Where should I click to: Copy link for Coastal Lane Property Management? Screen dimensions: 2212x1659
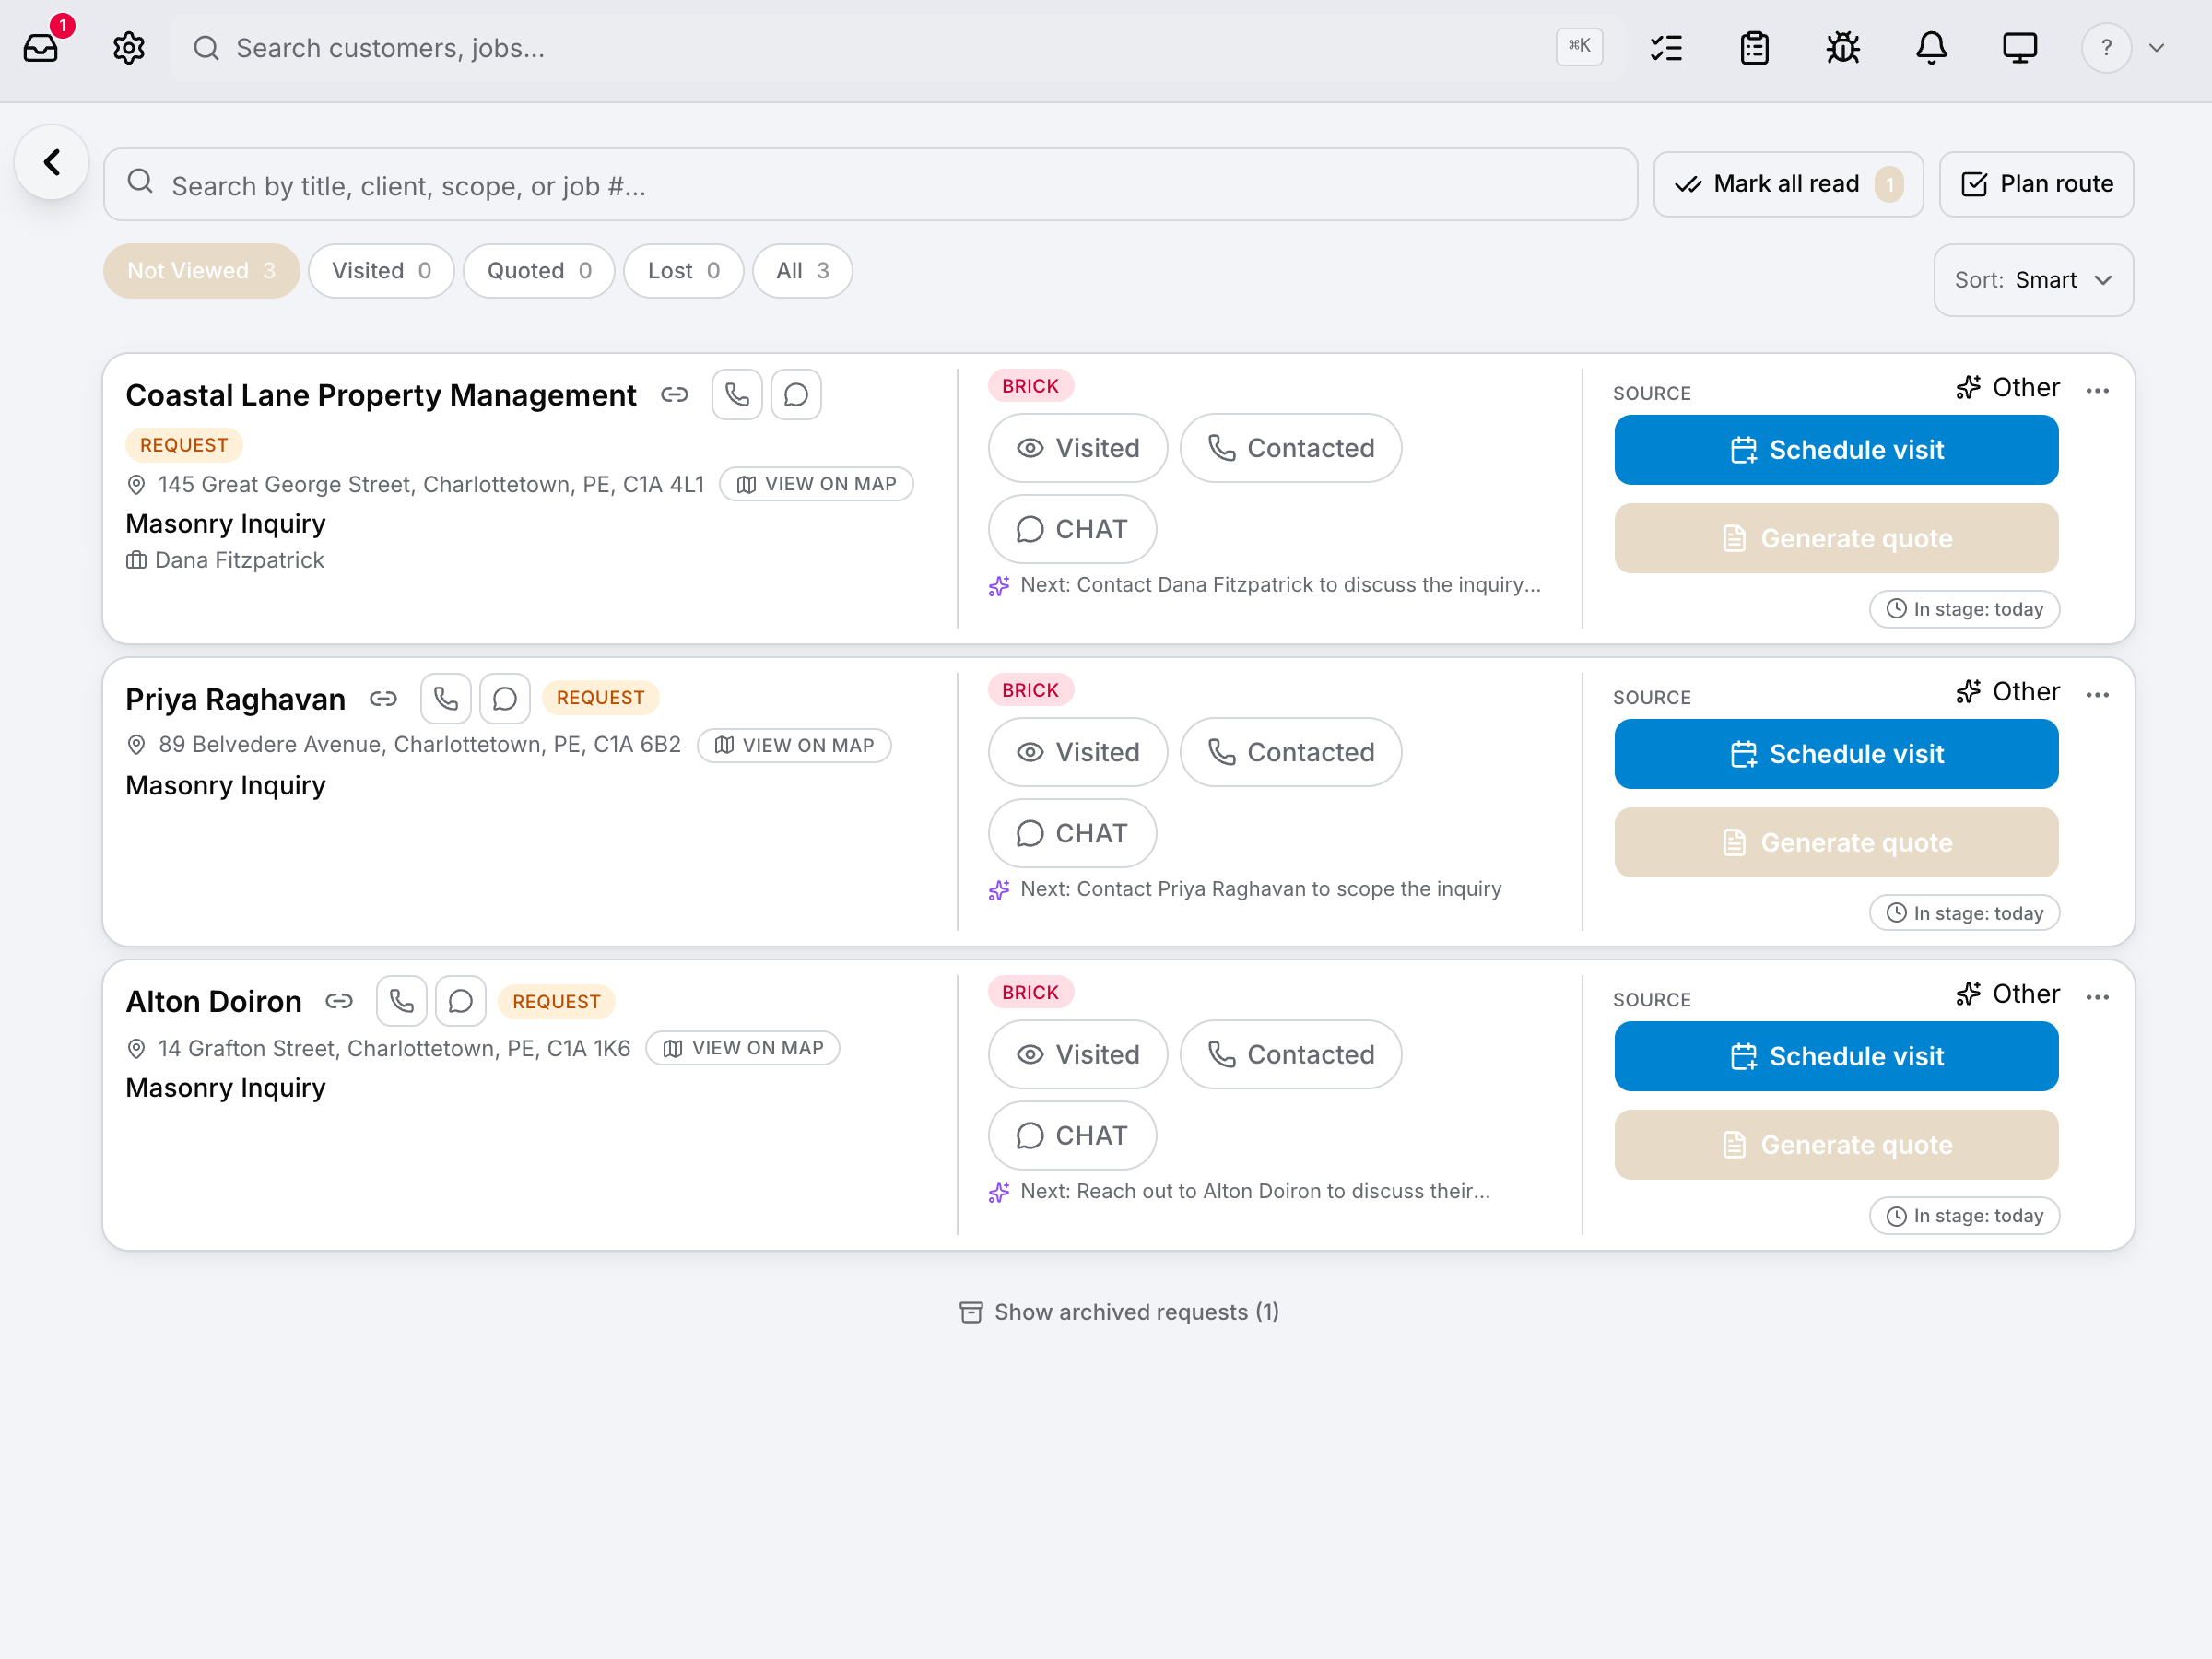(x=675, y=395)
